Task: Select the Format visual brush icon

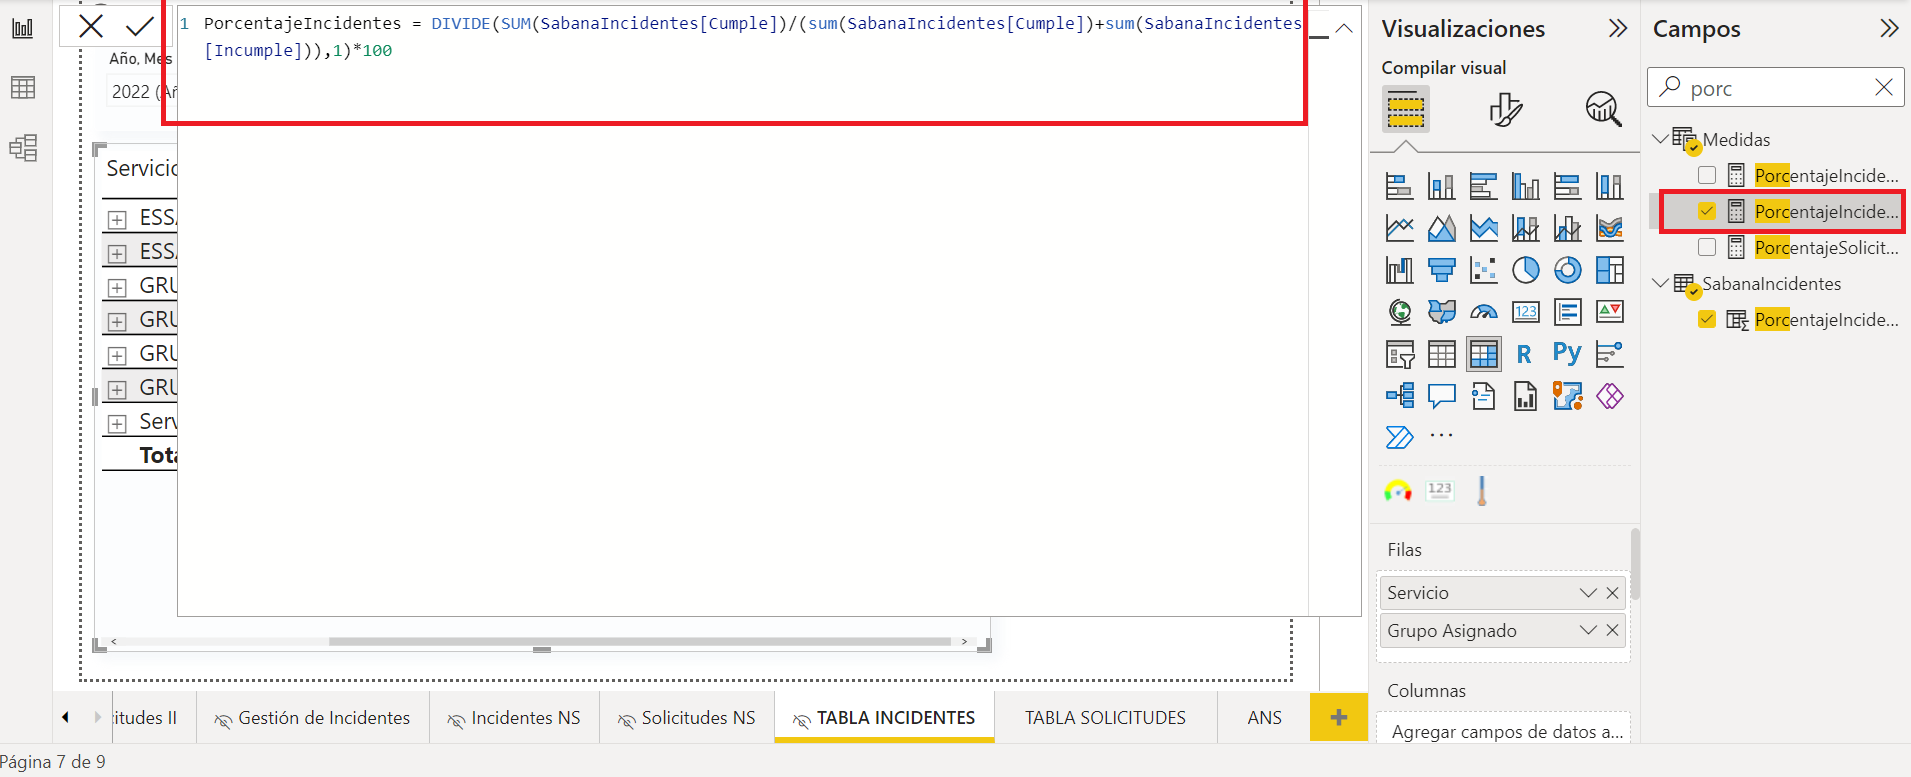Action: [x=1505, y=109]
